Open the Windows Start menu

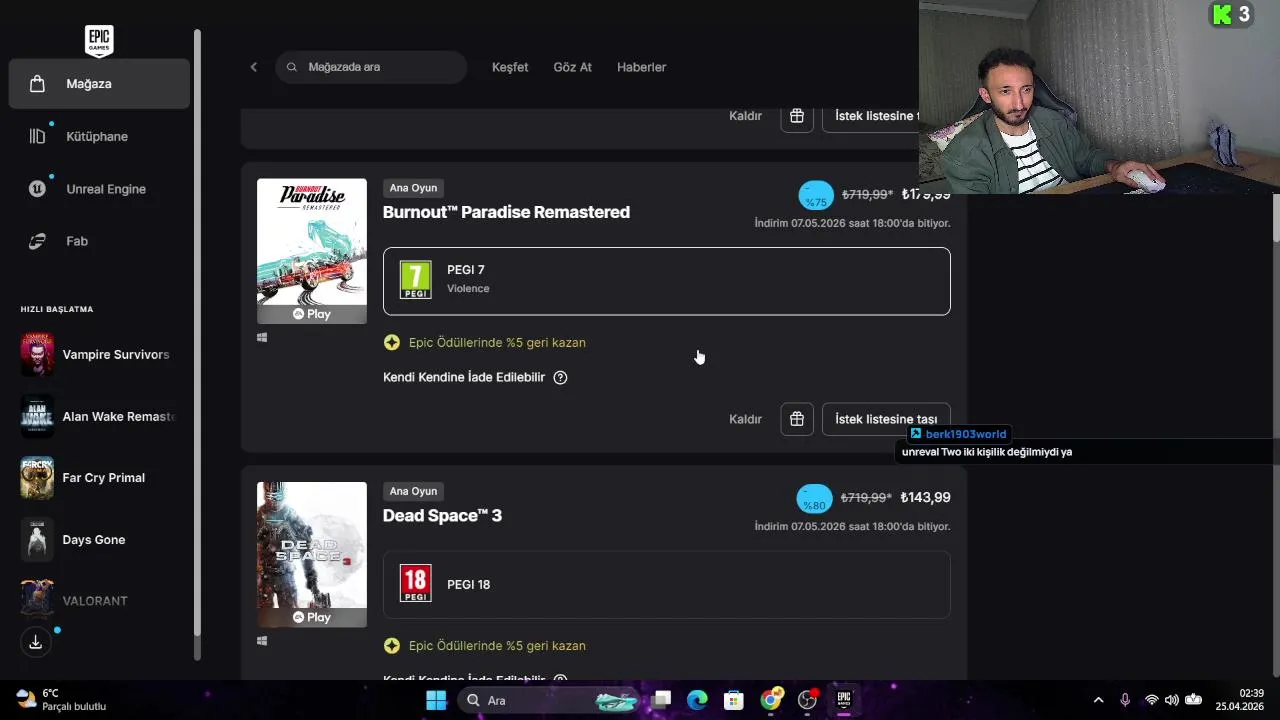436,700
